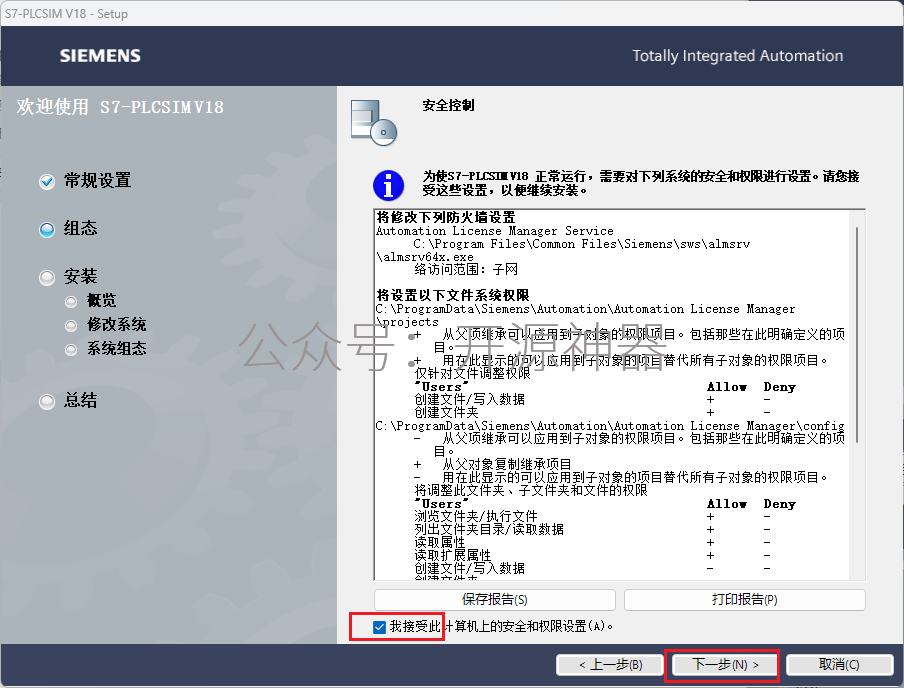The image size is (904, 688).
Task: Click the blue information icon
Action: (x=389, y=185)
